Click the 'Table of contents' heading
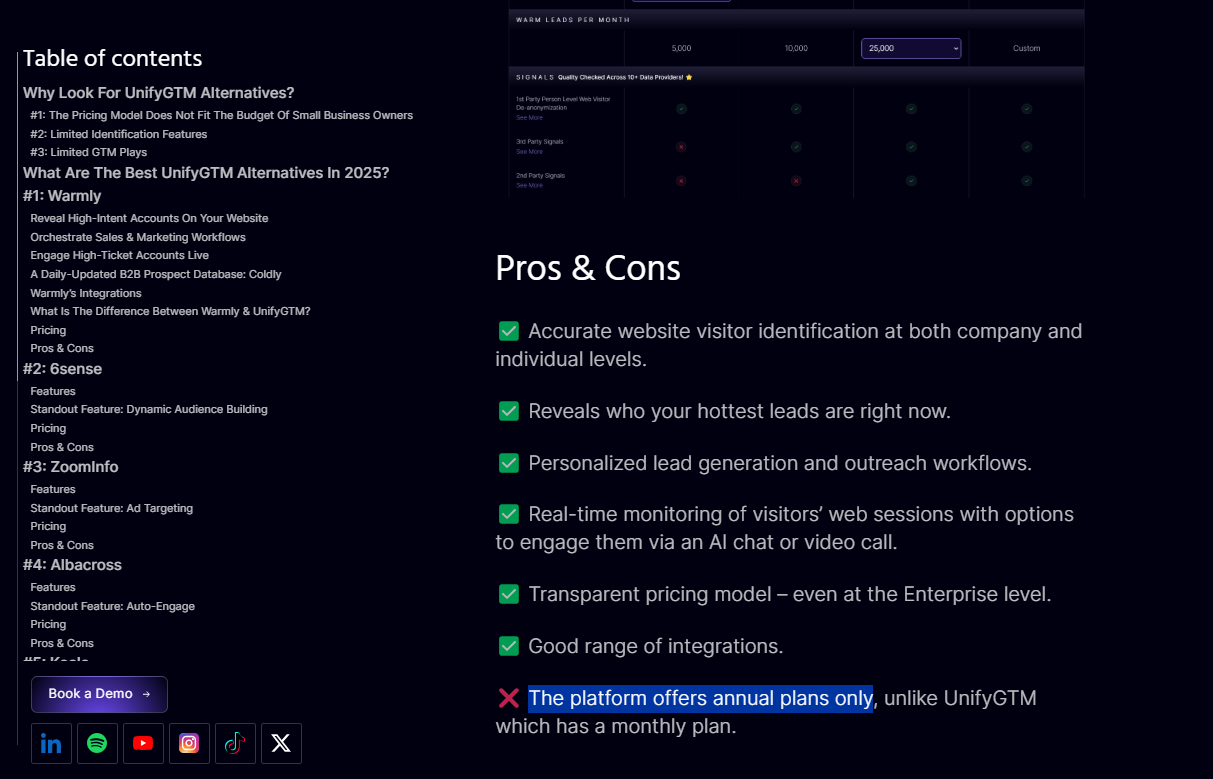The width and height of the screenshot is (1213, 779). click(x=113, y=58)
